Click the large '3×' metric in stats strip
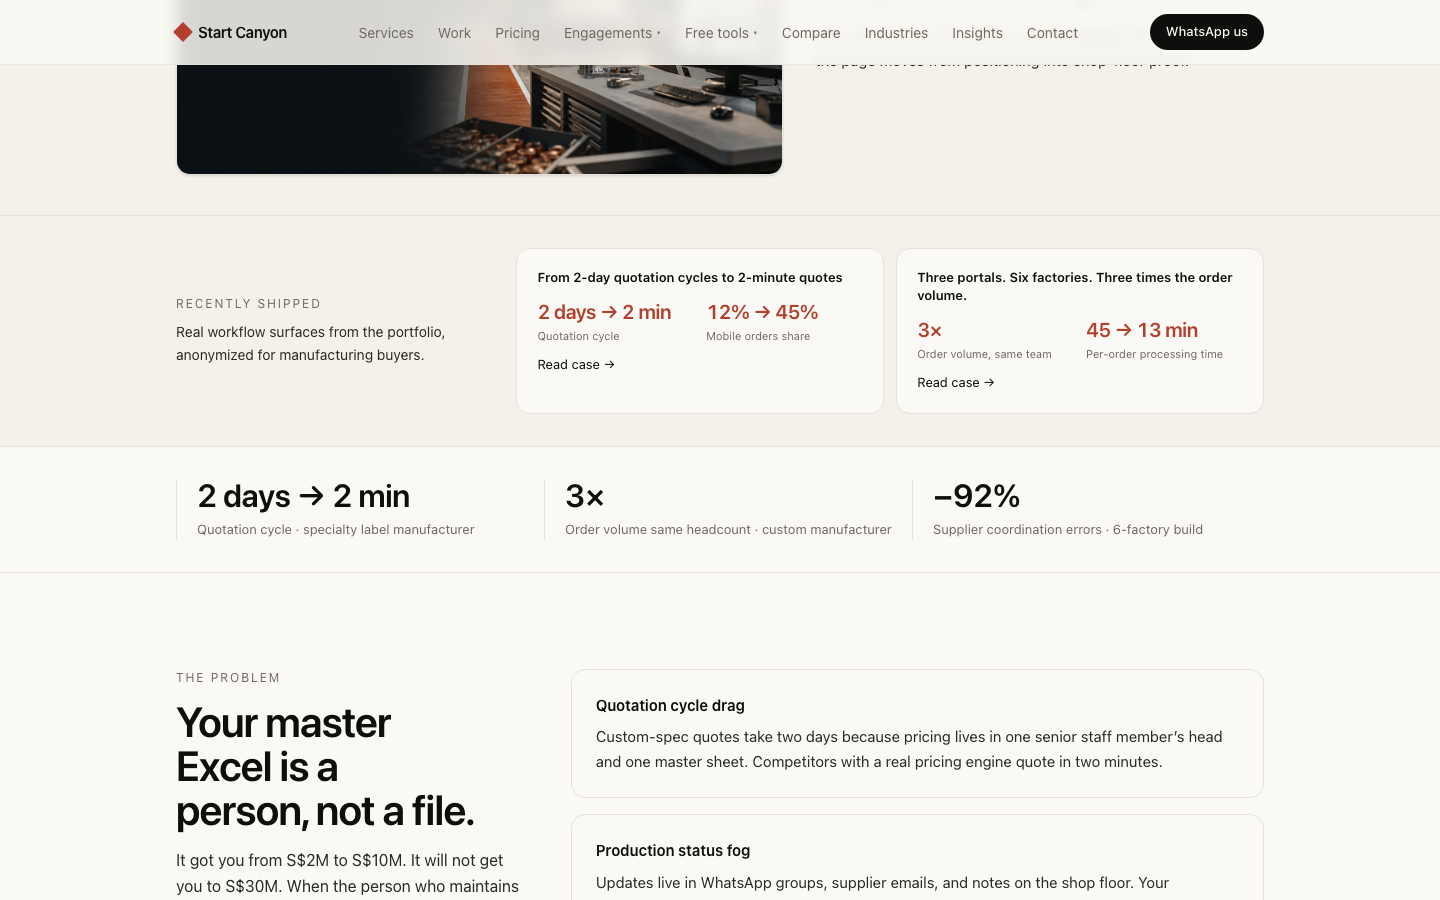This screenshot has height=900, width=1440. coord(585,496)
